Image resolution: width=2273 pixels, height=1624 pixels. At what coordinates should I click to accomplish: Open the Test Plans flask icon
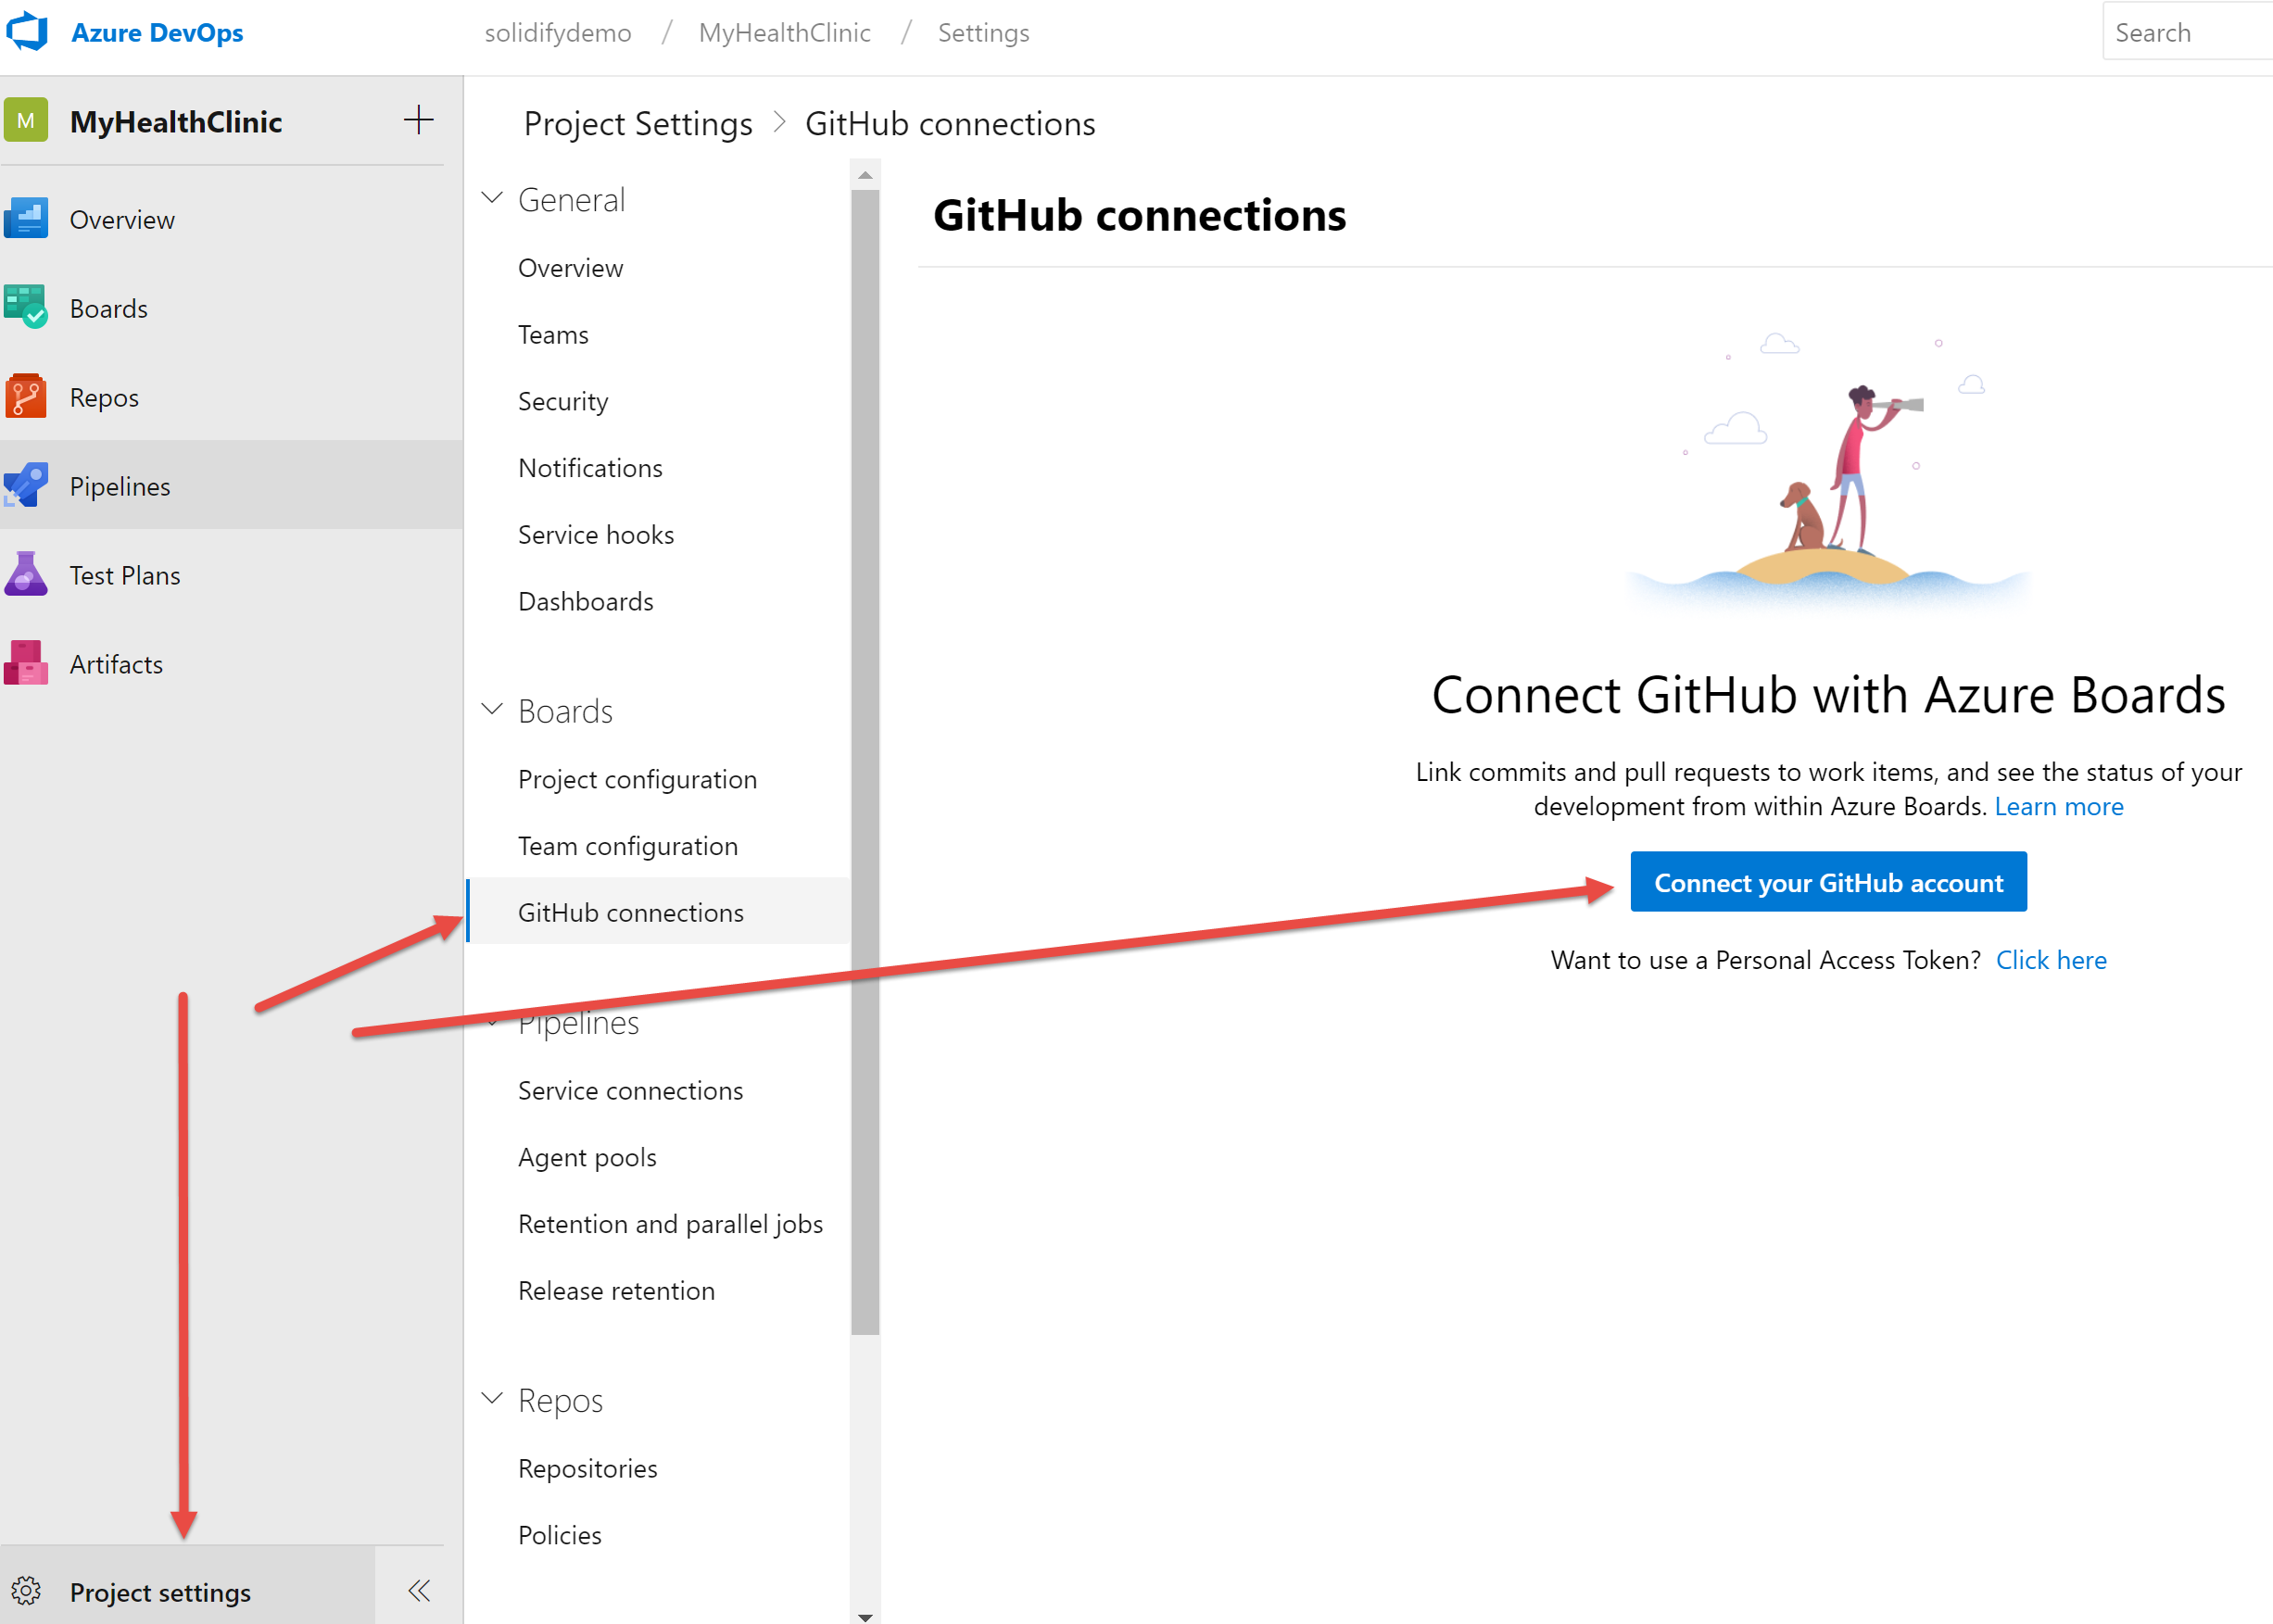[x=26, y=575]
